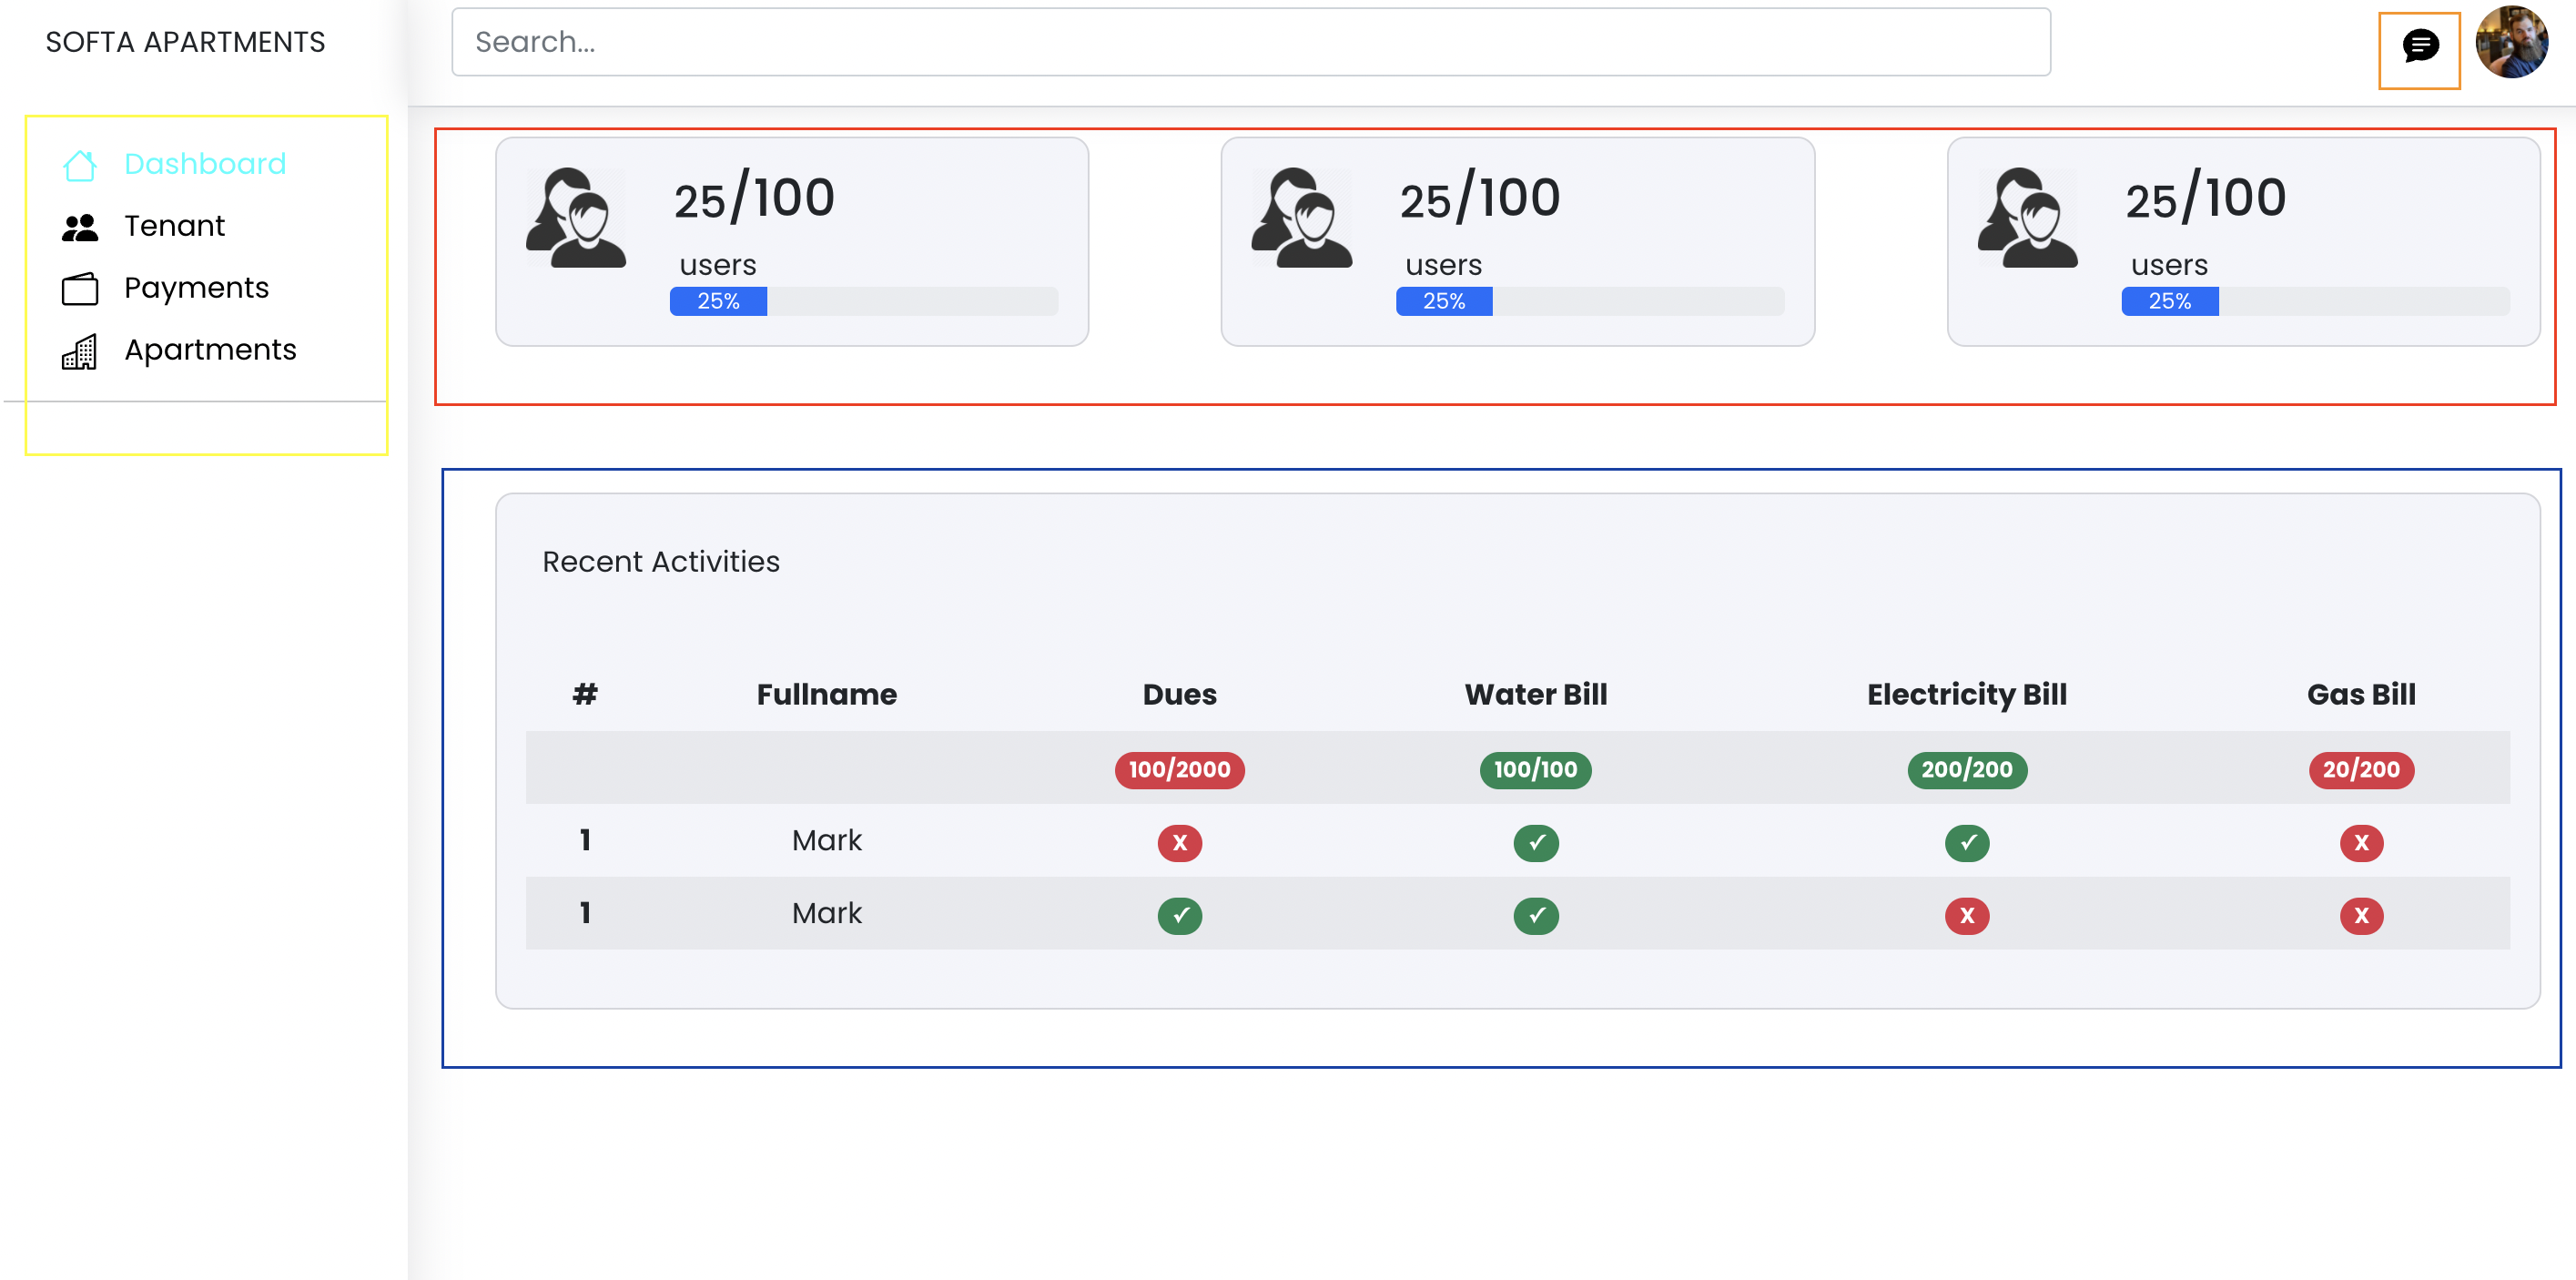This screenshot has width=2576, height=1280.
Task: Click second row's green check under Dues
Action: click(1179, 915)
